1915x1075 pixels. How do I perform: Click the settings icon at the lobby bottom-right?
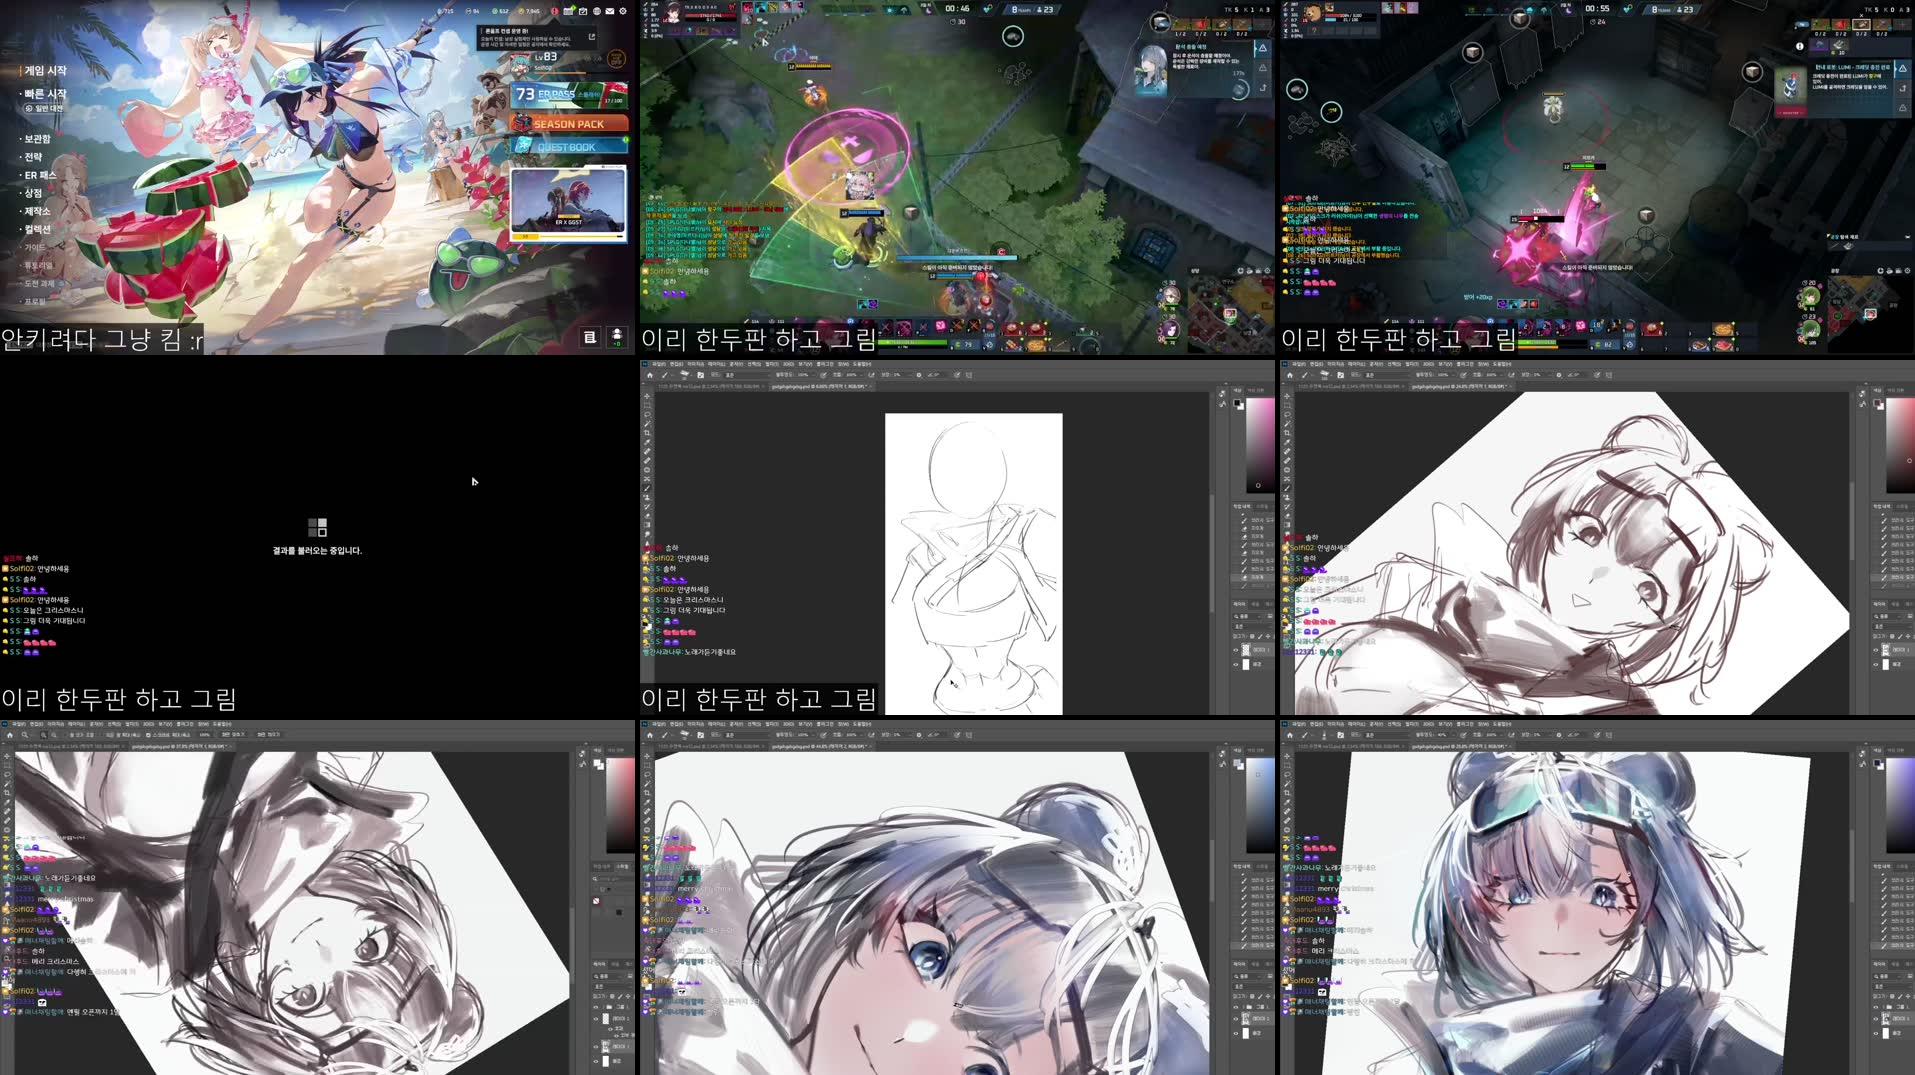623,11
